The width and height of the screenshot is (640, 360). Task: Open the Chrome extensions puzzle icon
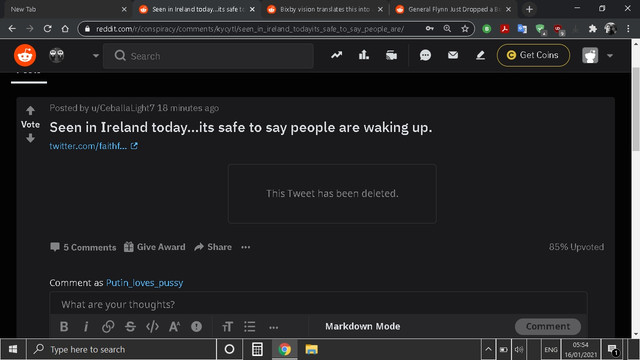(593, 29)
